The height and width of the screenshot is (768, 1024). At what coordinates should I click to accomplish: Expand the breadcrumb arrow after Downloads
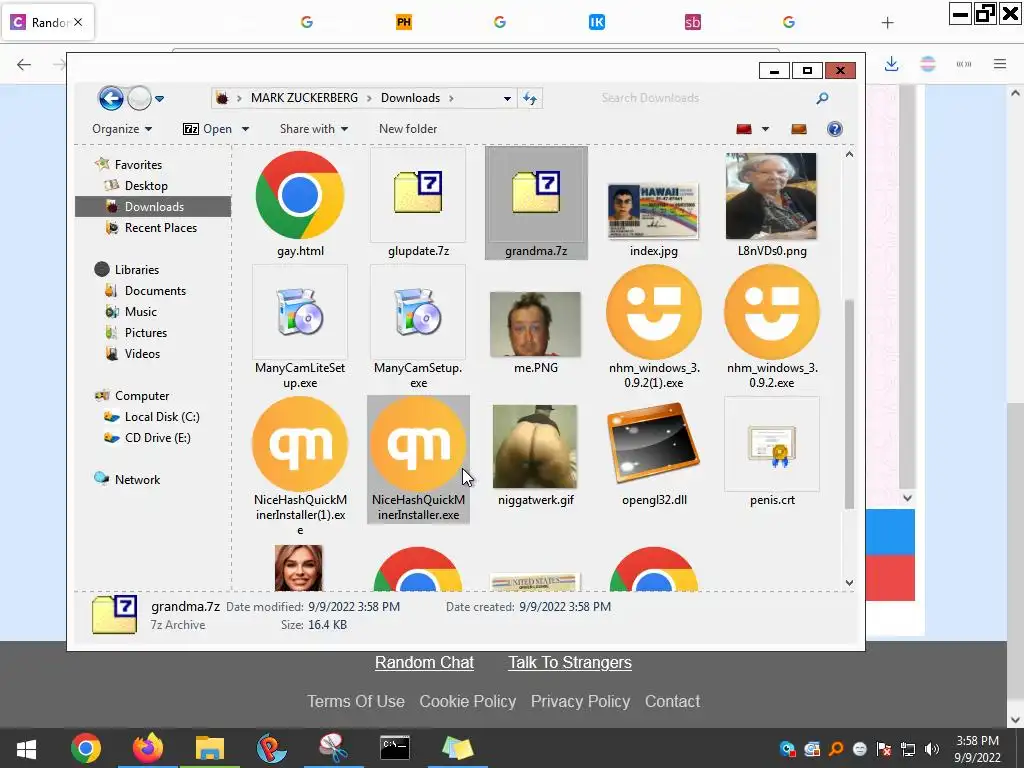point(451,99)
